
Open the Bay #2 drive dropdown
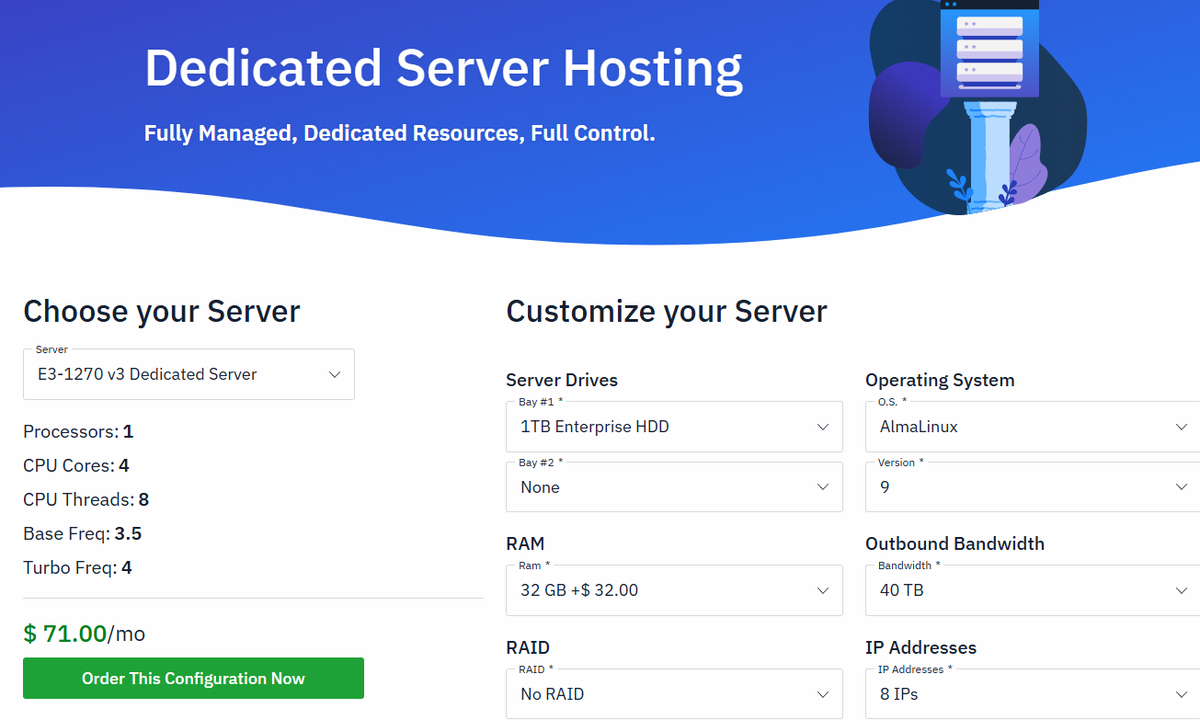tap(674, 487)
